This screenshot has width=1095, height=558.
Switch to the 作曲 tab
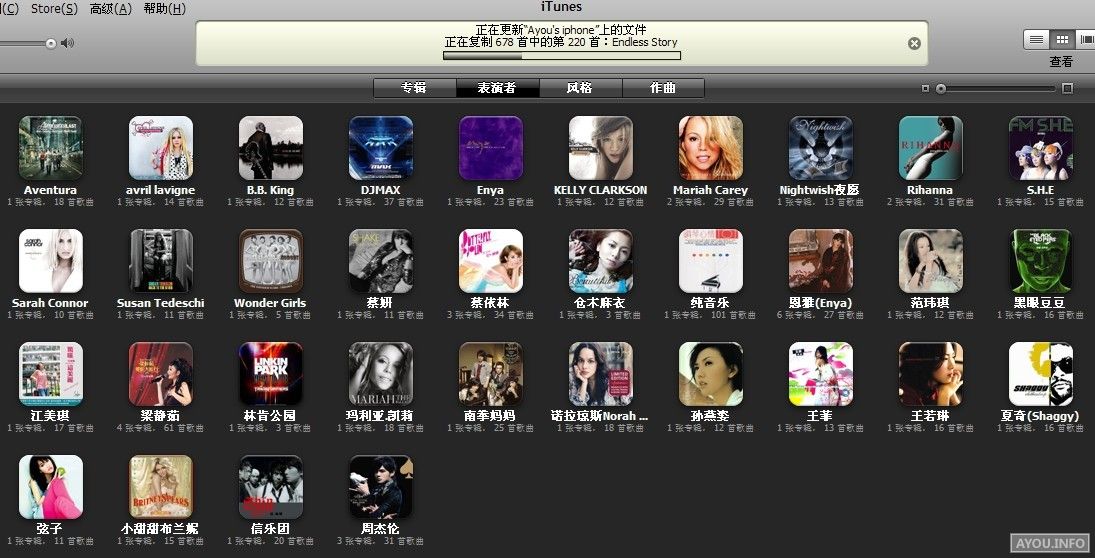pos(663,88)
